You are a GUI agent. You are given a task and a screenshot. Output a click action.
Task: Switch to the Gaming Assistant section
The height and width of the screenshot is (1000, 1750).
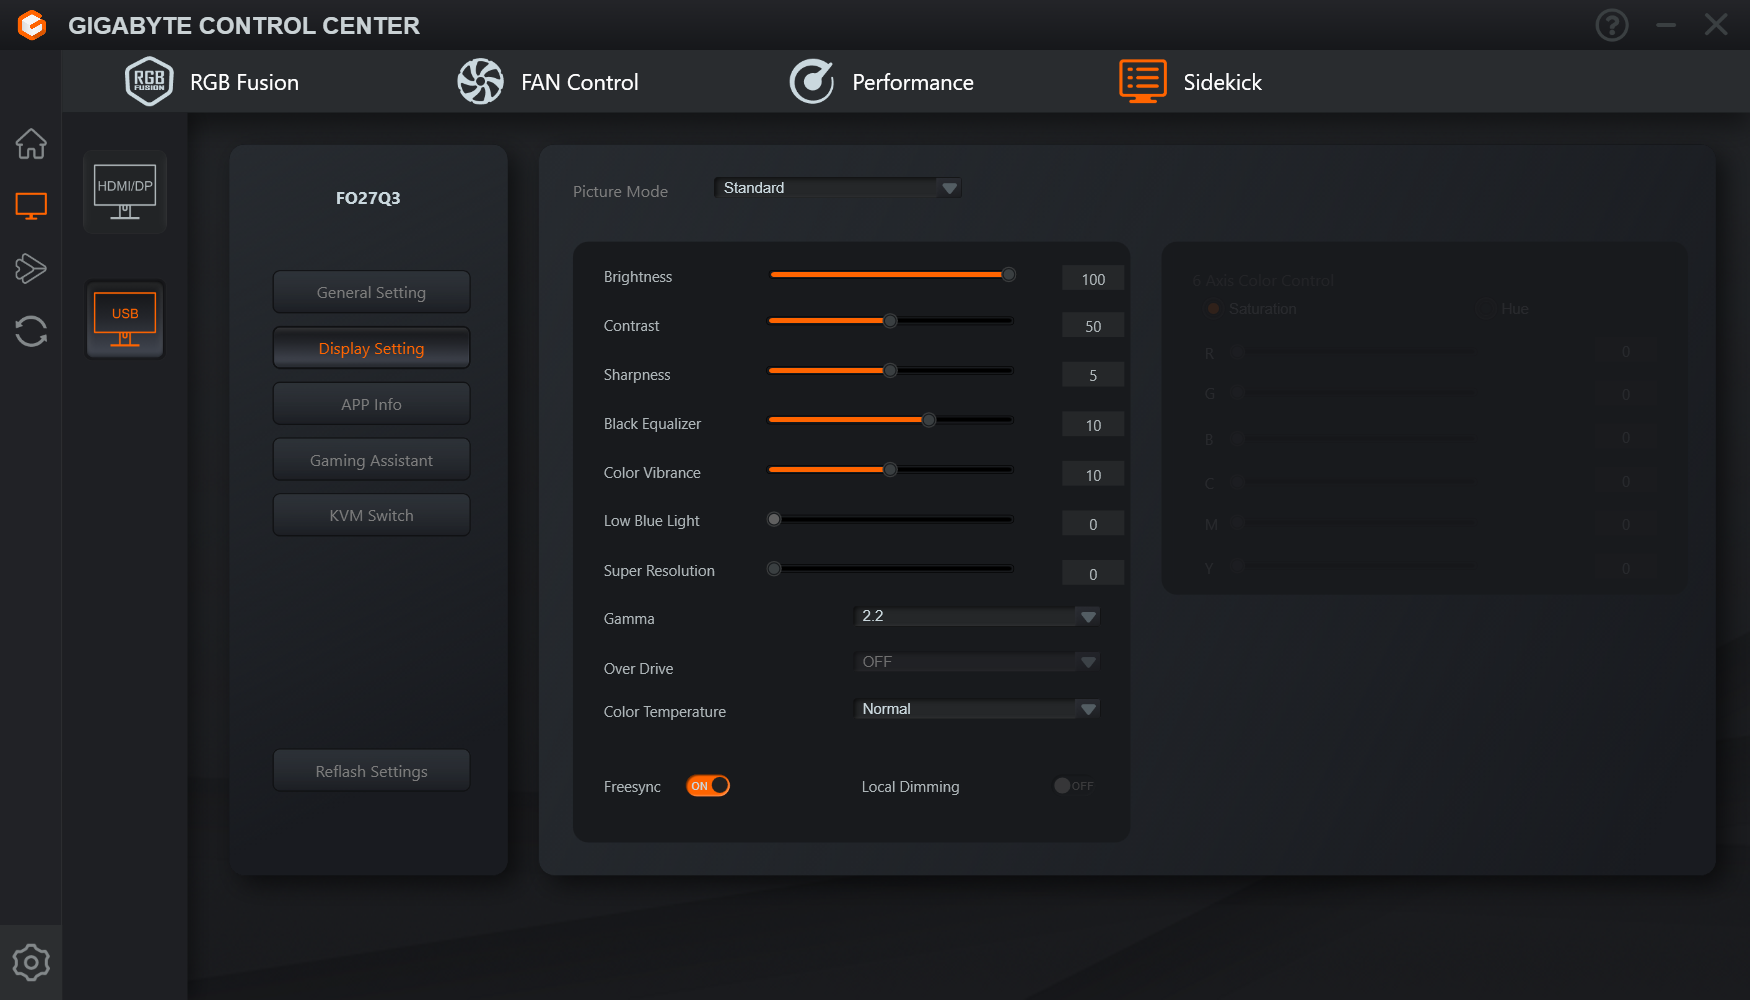[371, 460]
